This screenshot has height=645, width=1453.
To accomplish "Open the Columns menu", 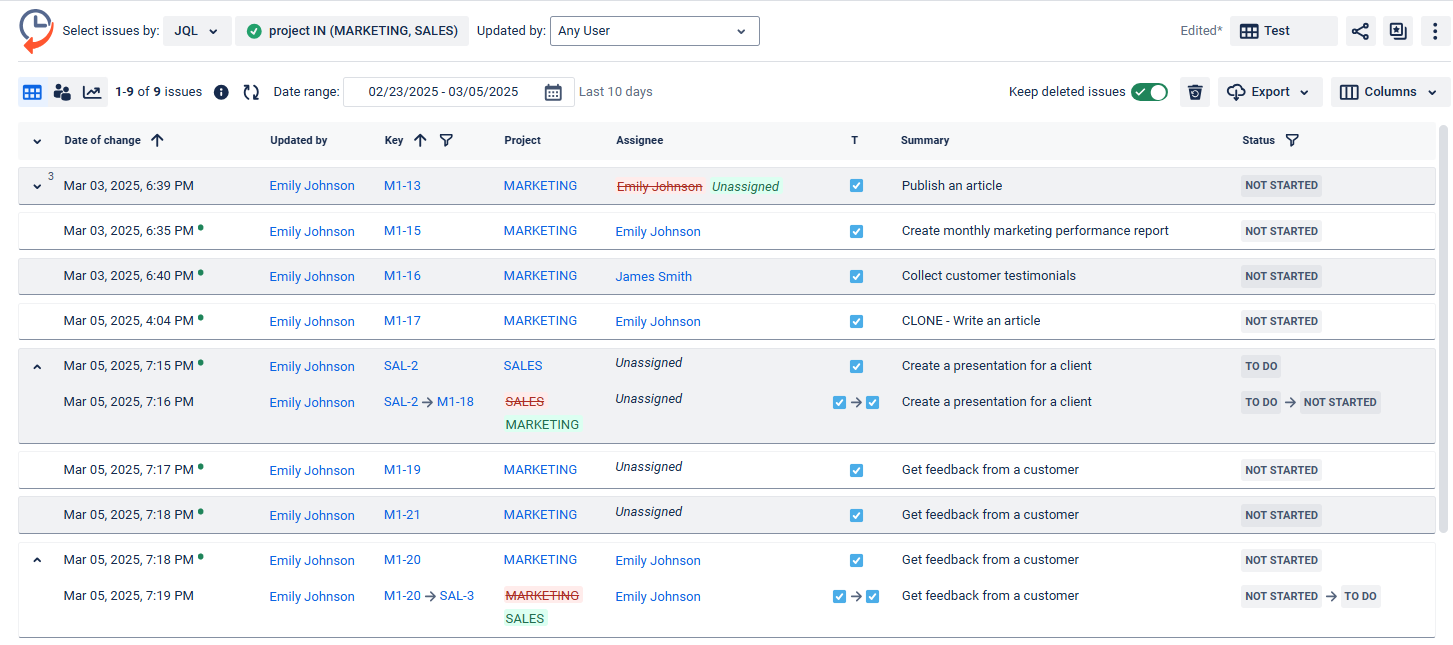I will click(x=1390, y=92).
